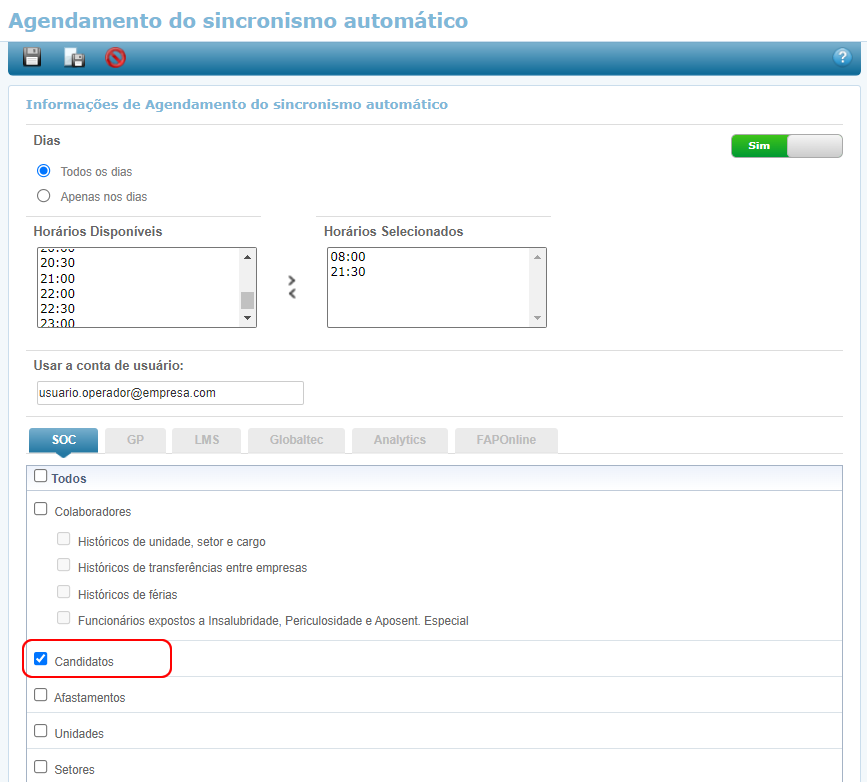Select the 'Todos os dias' radio button
The height and width of the screenshot is (782, 867).
tap(43, 171)
